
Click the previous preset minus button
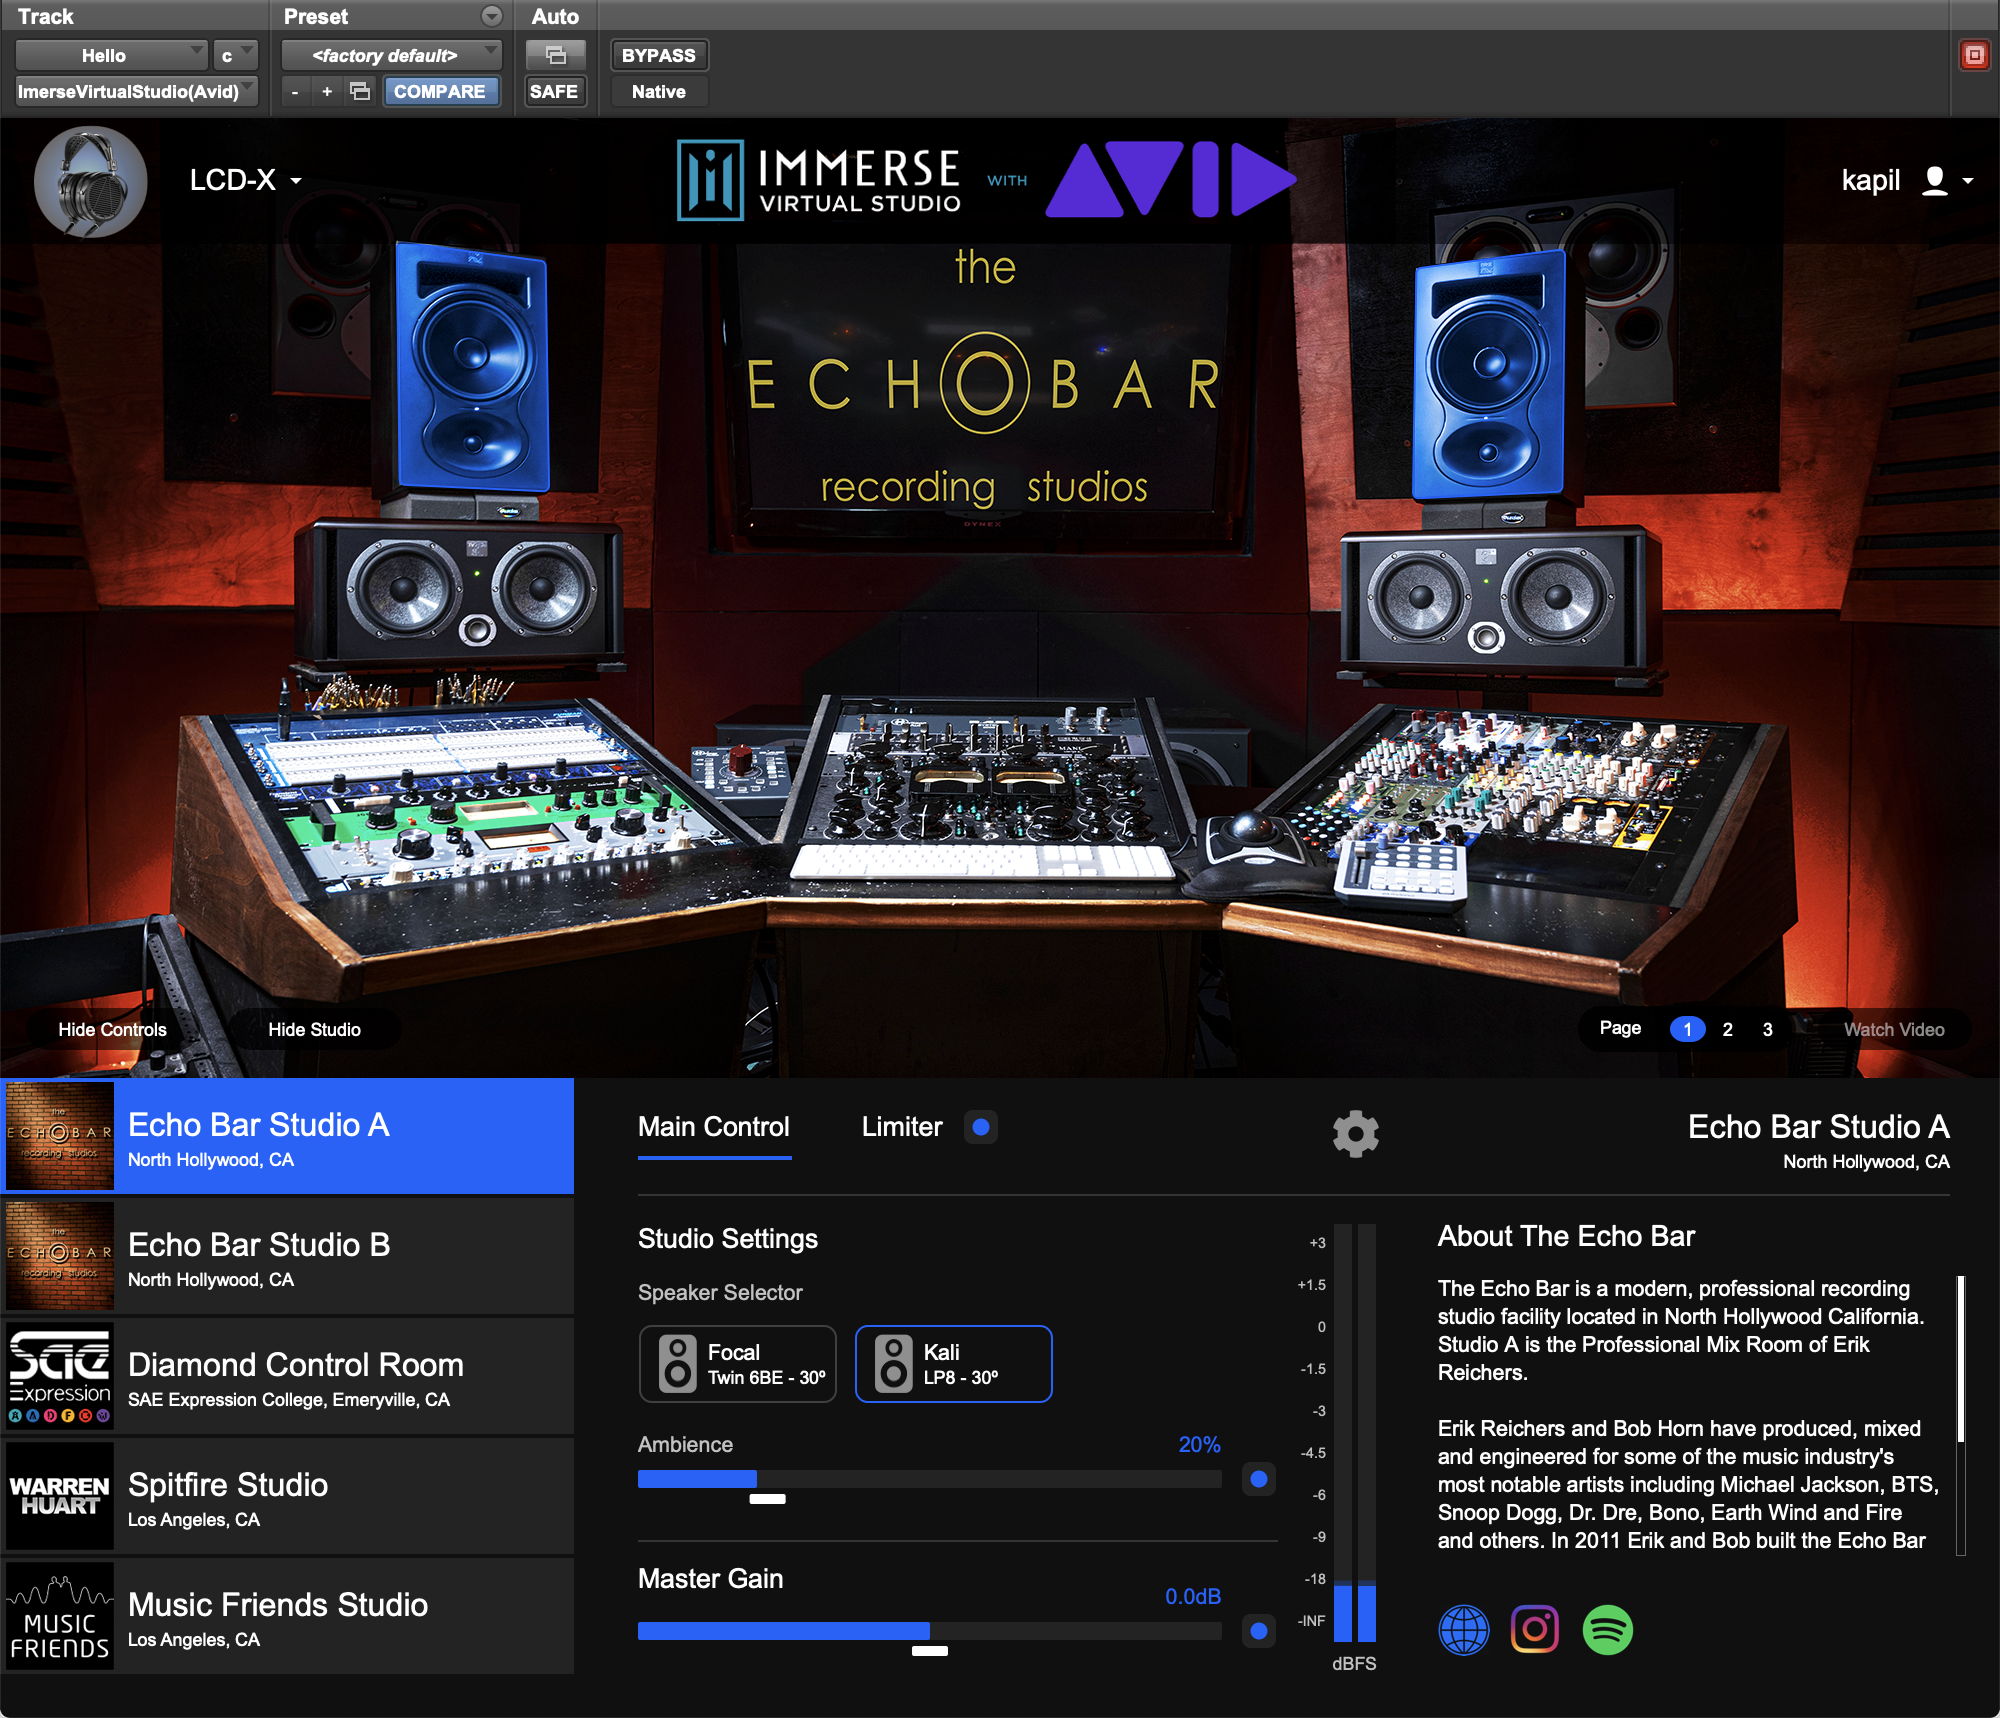(x=294, y=91)
